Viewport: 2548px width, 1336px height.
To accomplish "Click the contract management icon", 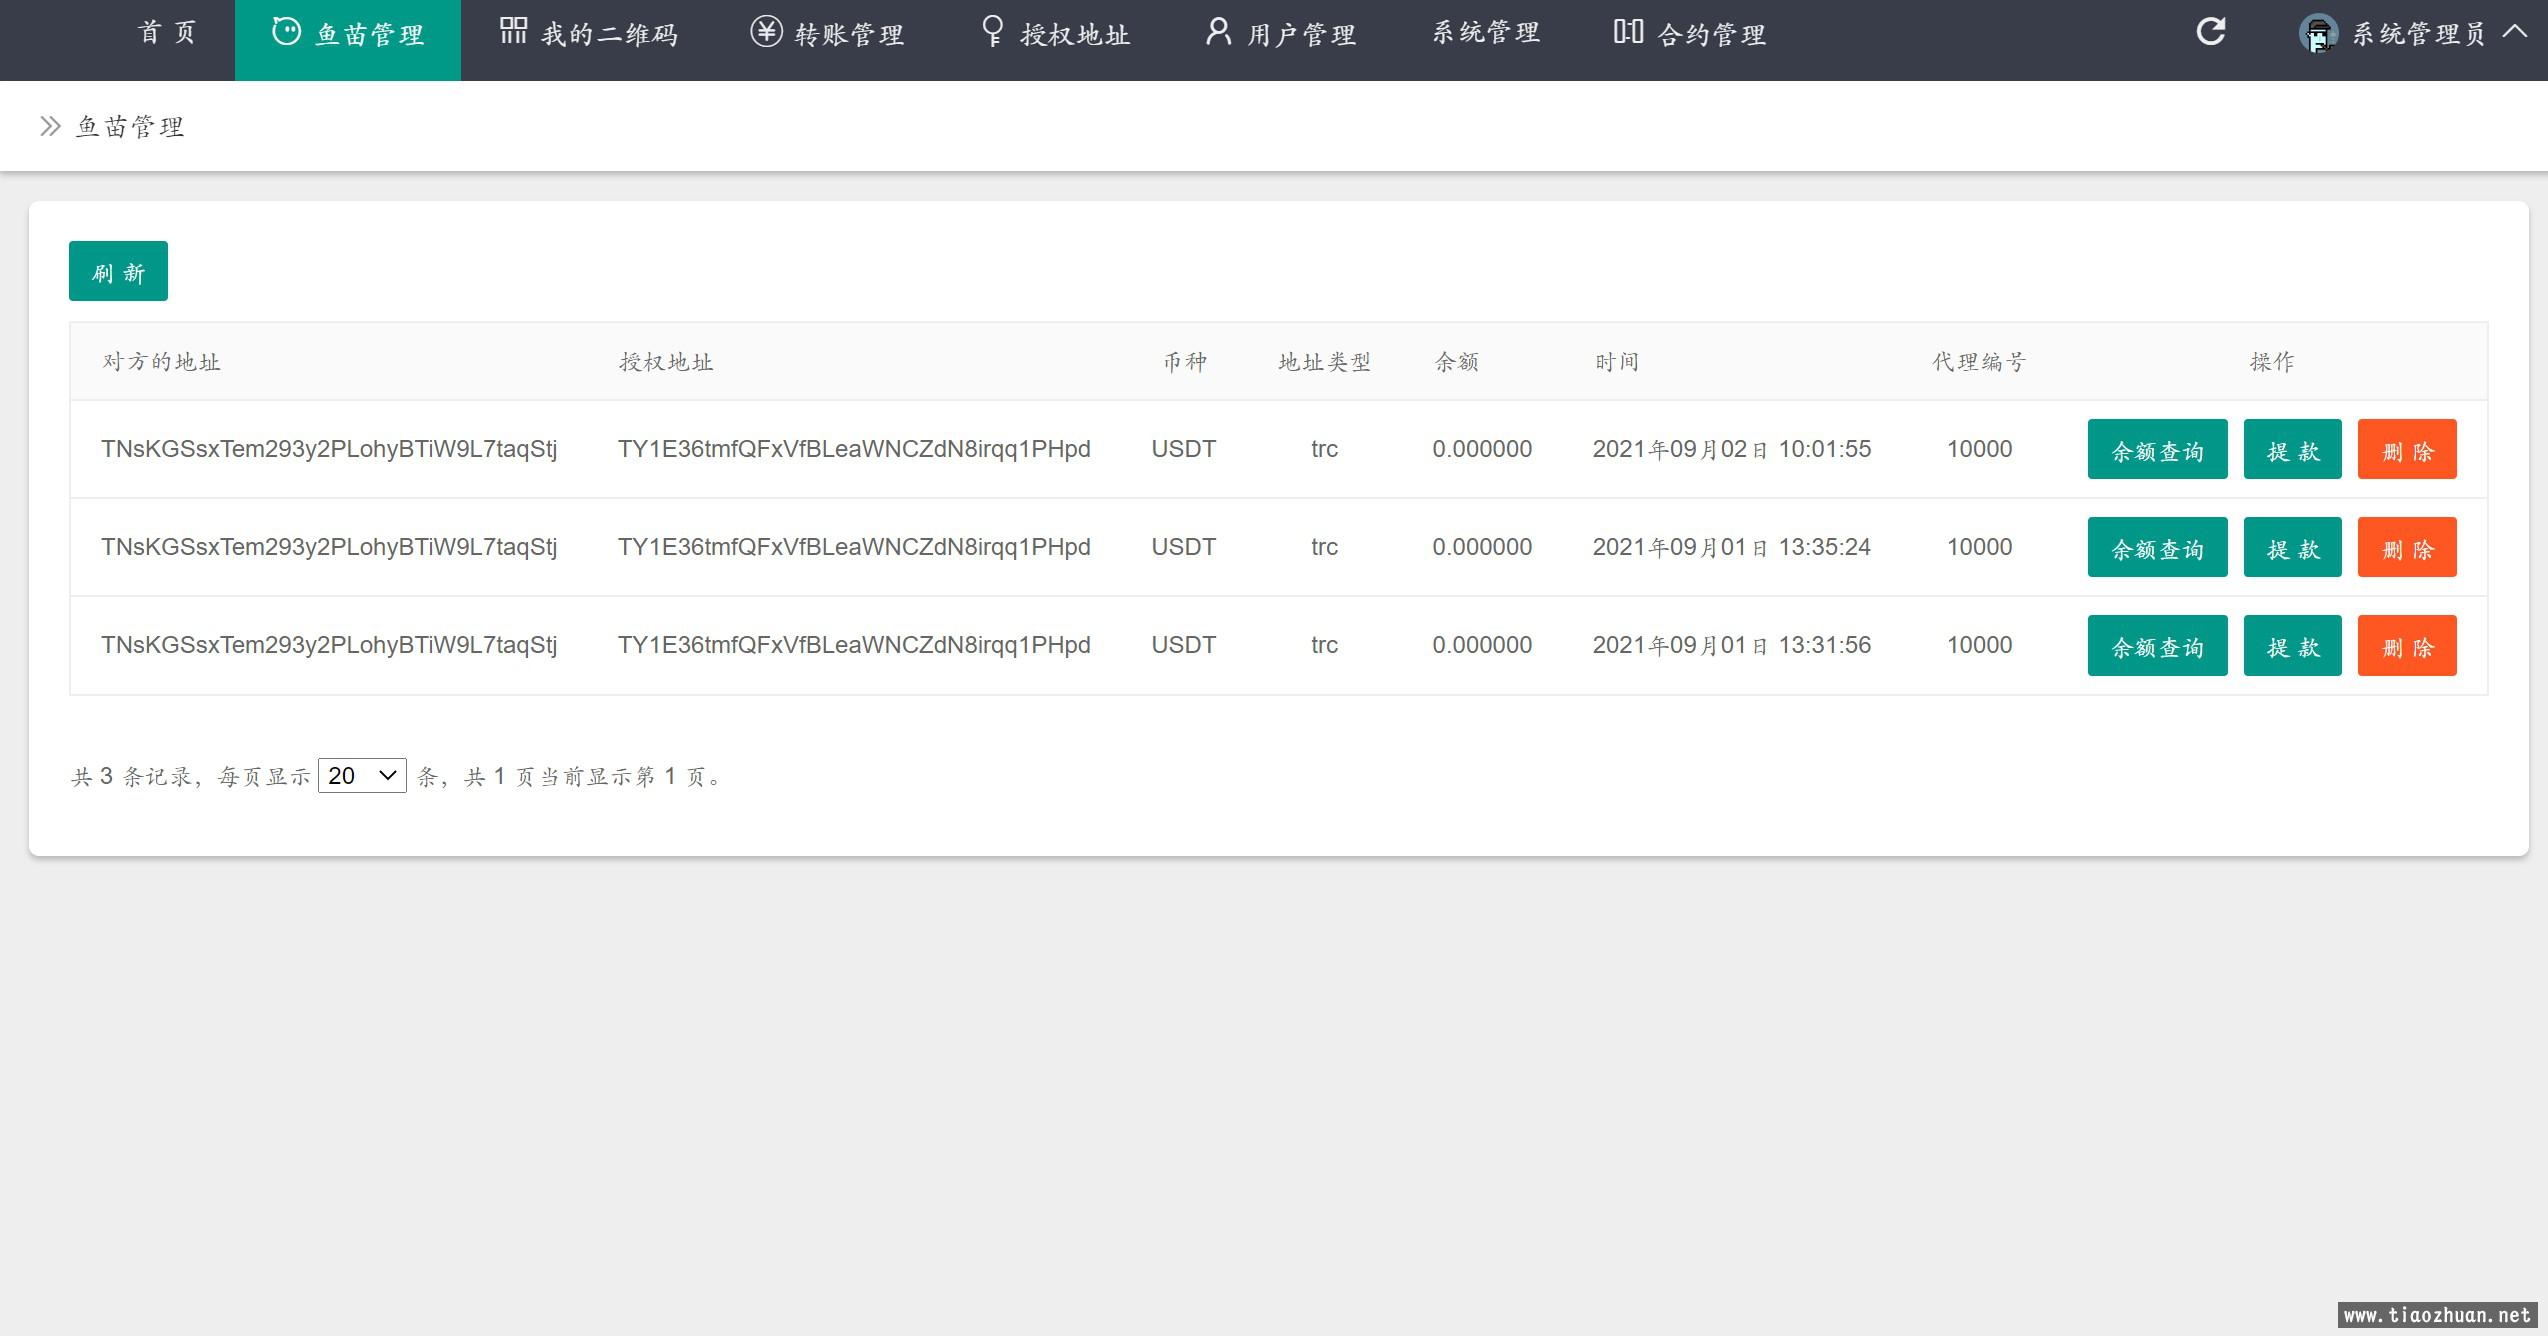I will click(1628, 32).
